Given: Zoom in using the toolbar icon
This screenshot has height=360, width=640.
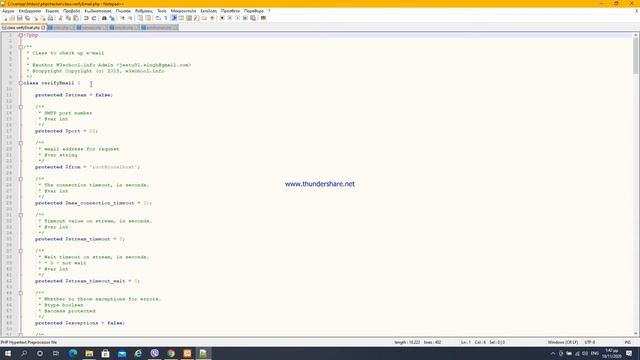Looking at the screenshot, I should coord(122,18).
